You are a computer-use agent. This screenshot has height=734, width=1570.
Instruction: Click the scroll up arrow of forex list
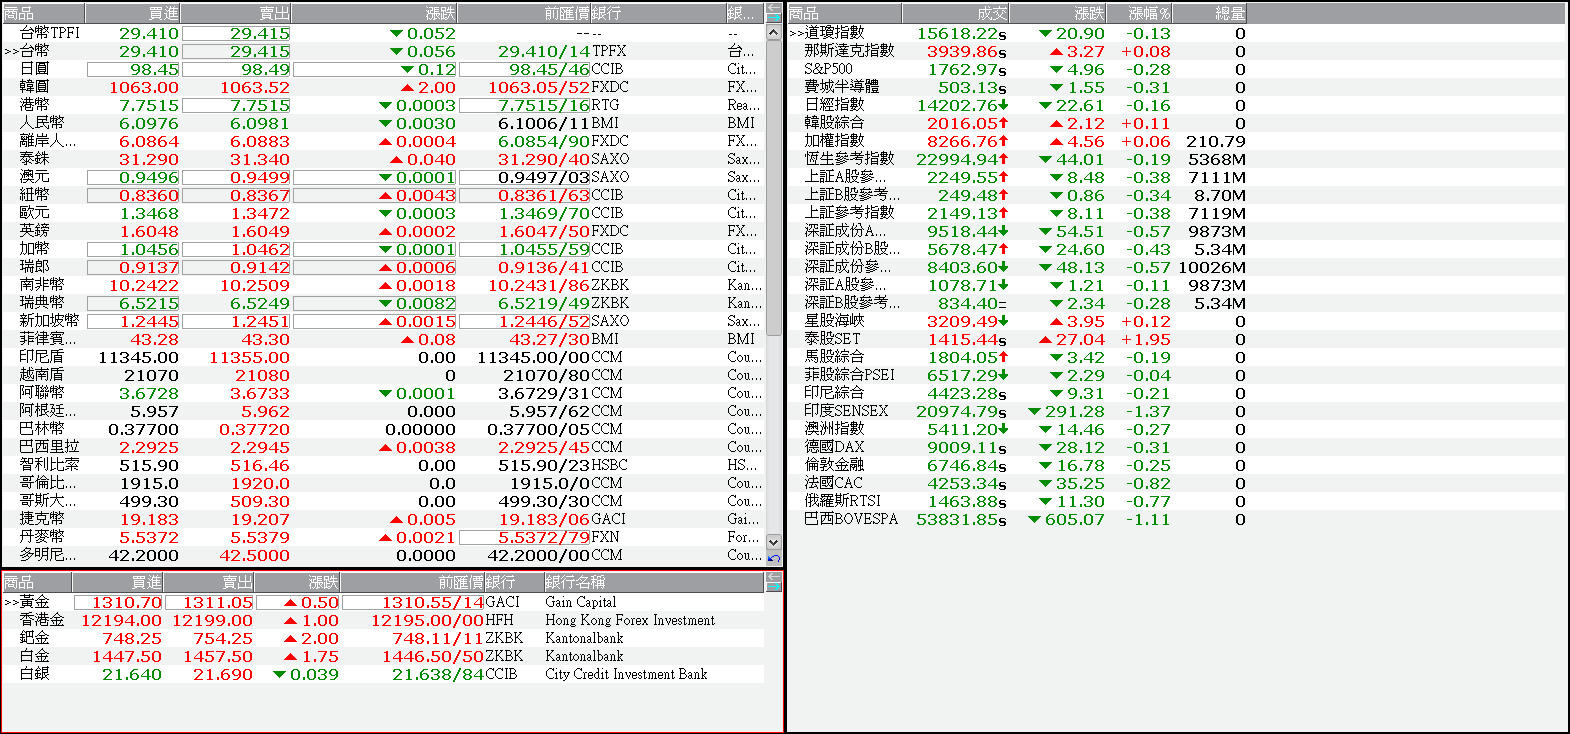pyautogui.click(x=774, y=32)
